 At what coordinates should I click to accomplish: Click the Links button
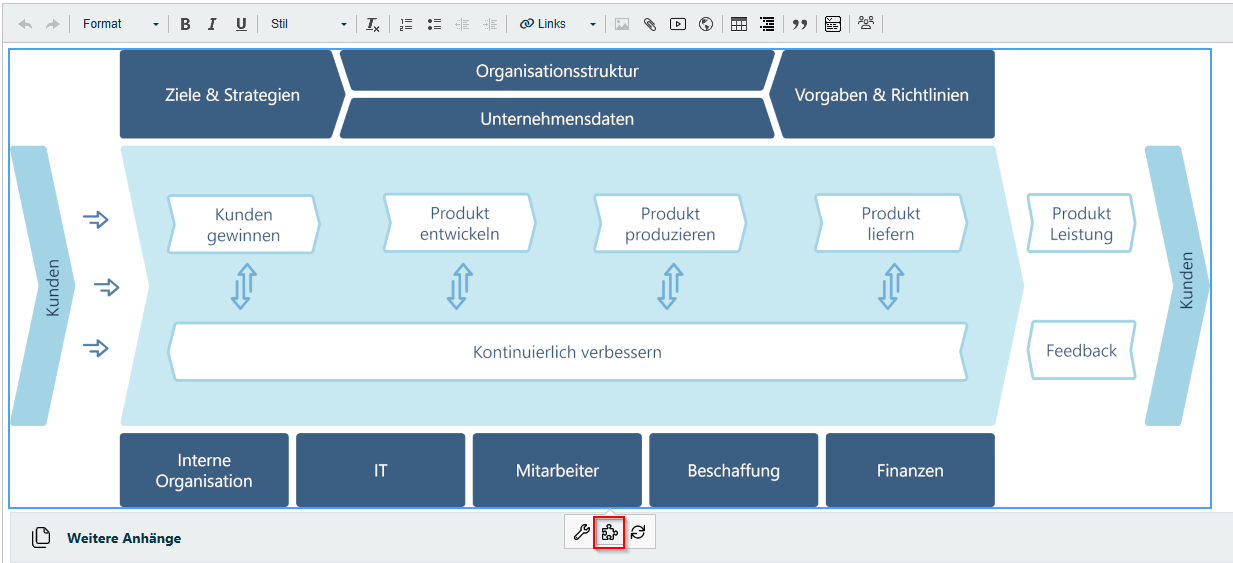[543, 24]
